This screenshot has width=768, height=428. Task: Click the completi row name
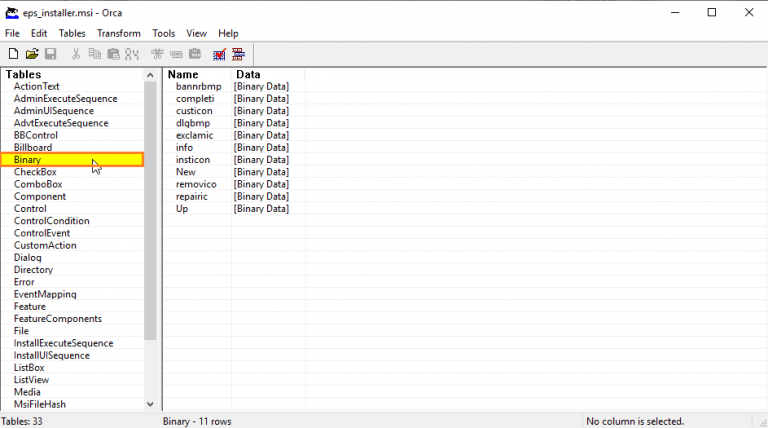point(195,98)
